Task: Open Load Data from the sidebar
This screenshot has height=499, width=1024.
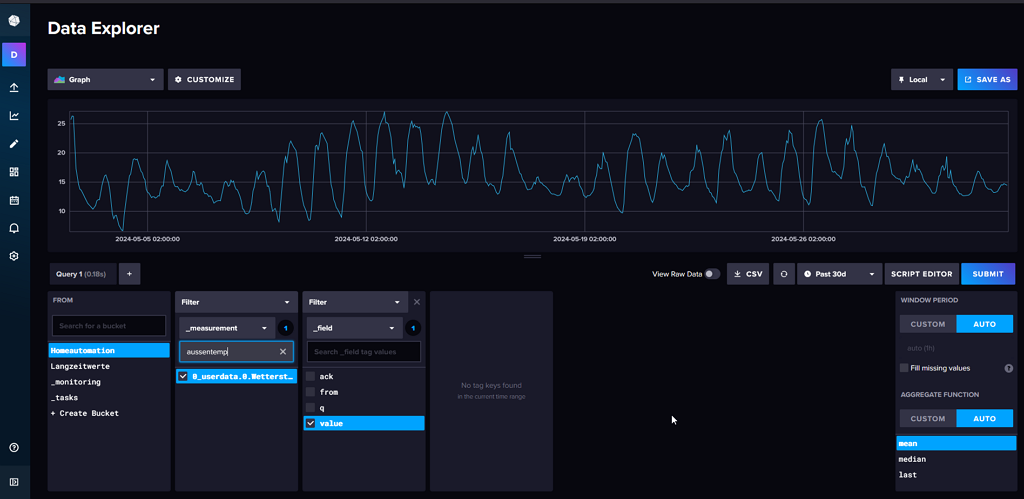Action: [14, 88]
